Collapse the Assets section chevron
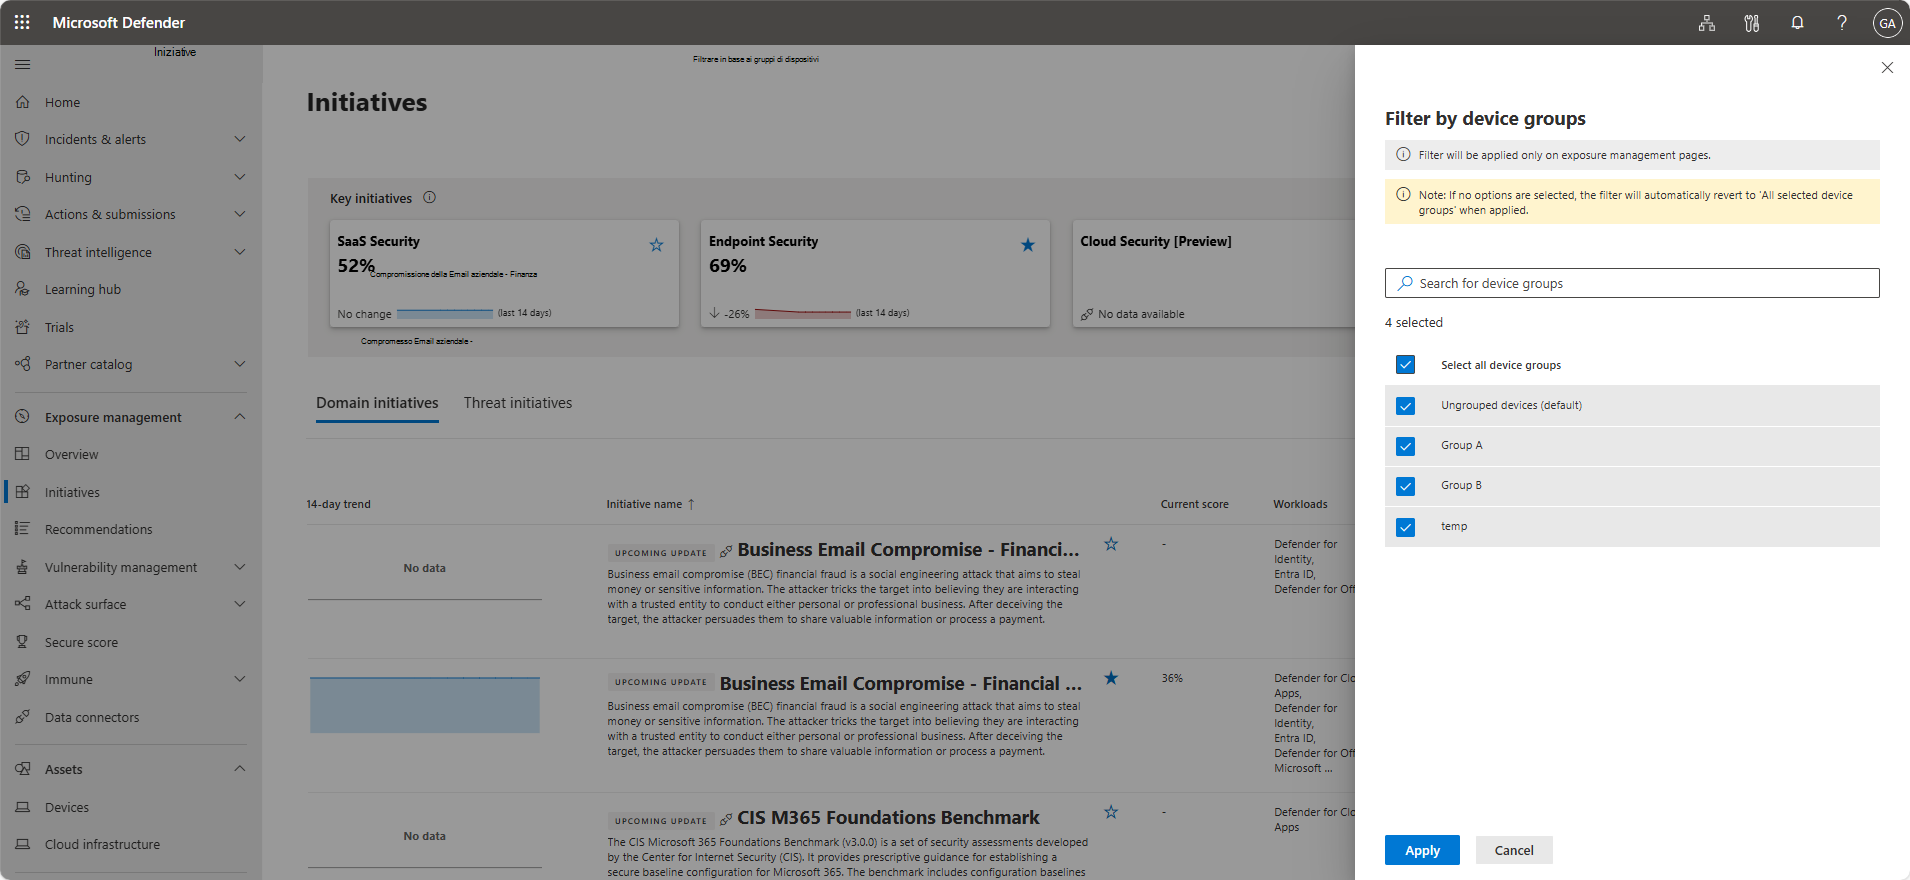This screenshot has width=1910, height=880. click(240, 769)
